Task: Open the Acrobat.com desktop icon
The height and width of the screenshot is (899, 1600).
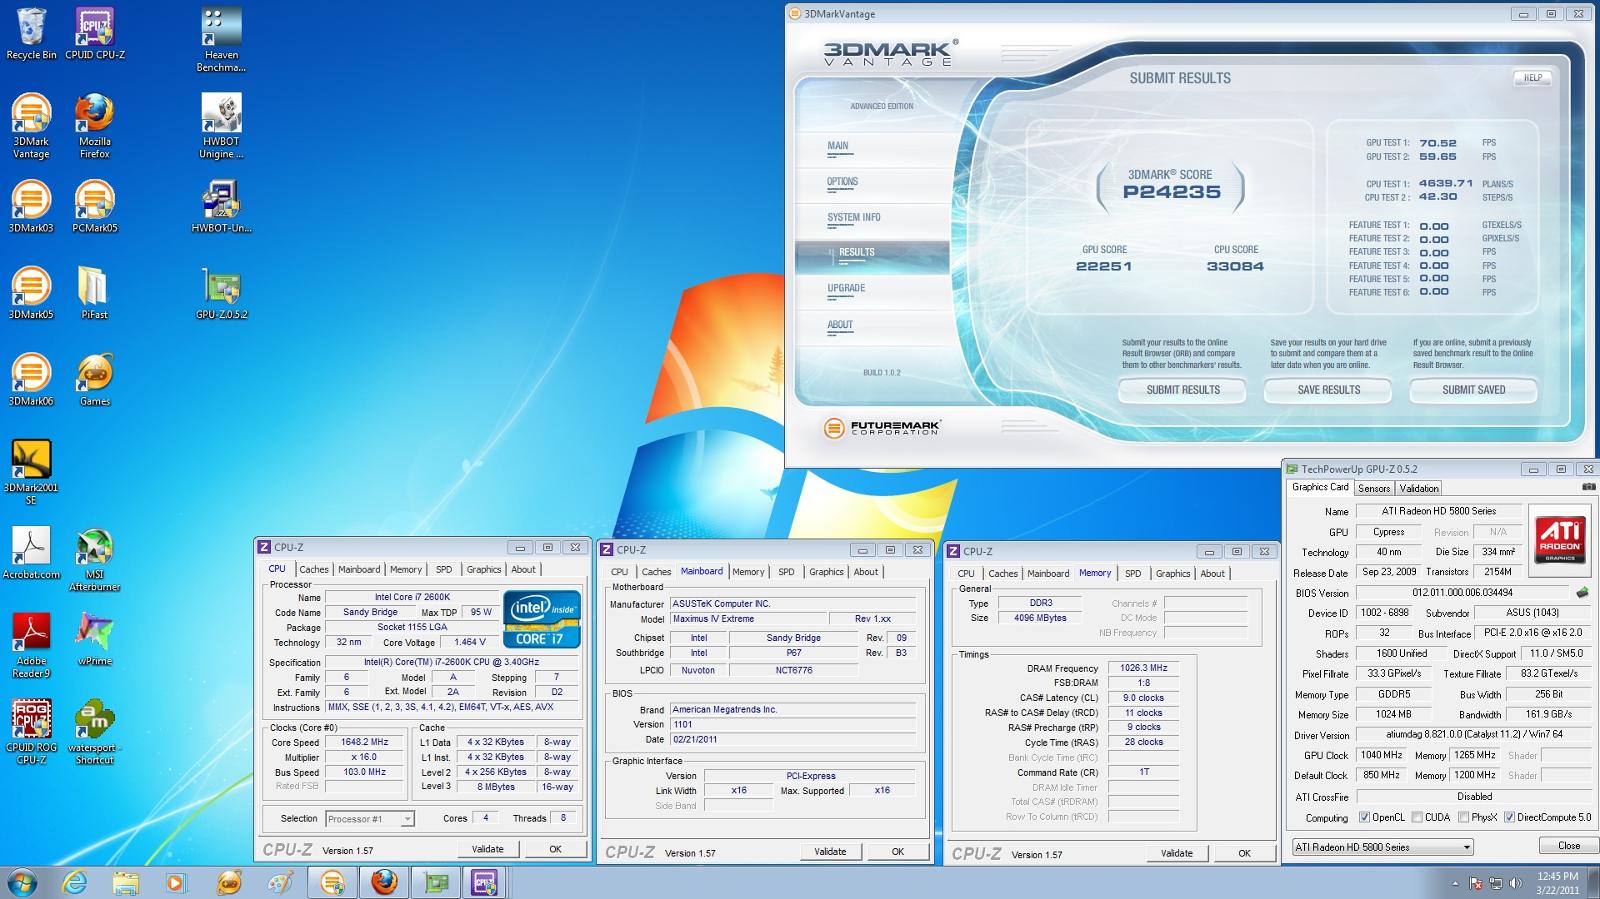Action: click(31, 553)
